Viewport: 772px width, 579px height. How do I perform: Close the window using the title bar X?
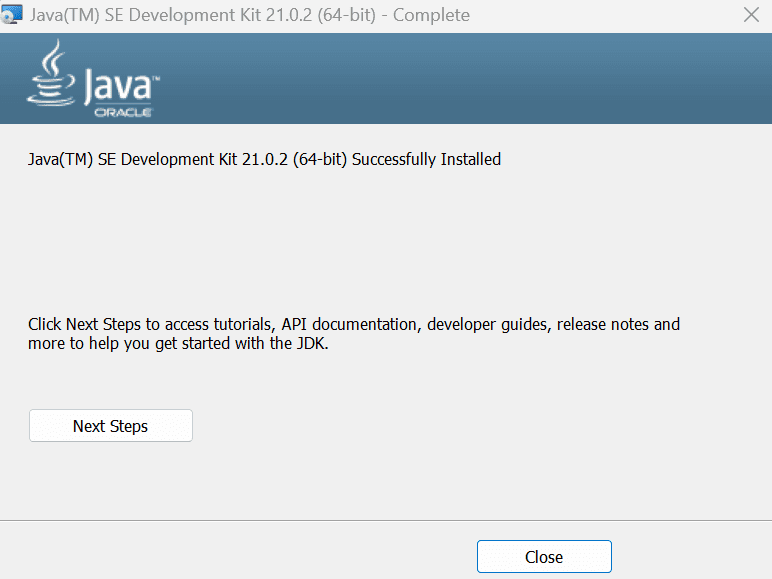tap(751, 15)
